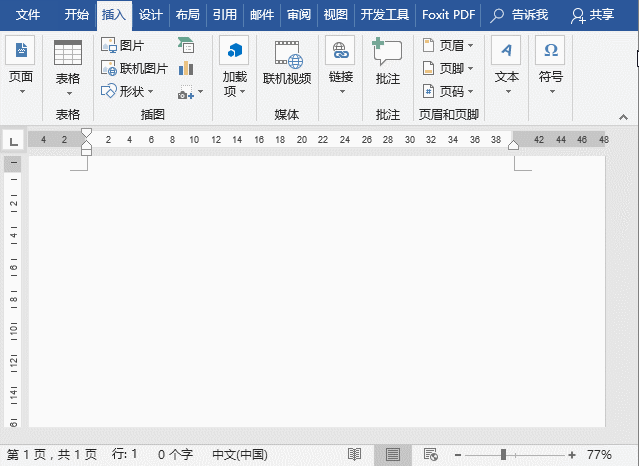Click the 77% zoom level

600,454
